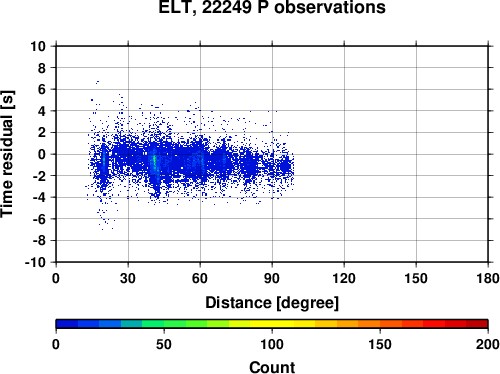Pick the colorbar "0" tick label
The width and height of the screenshot is (500, 374).
(56, 344)
